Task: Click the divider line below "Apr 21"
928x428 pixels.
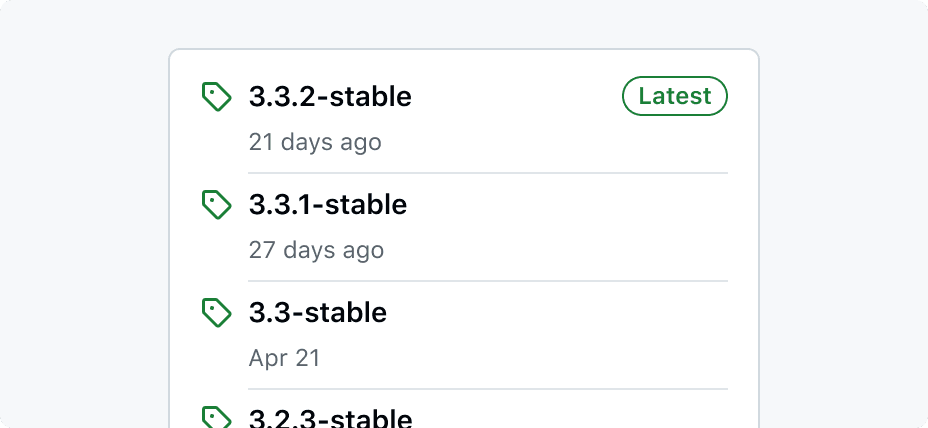Action: point(488,389)
